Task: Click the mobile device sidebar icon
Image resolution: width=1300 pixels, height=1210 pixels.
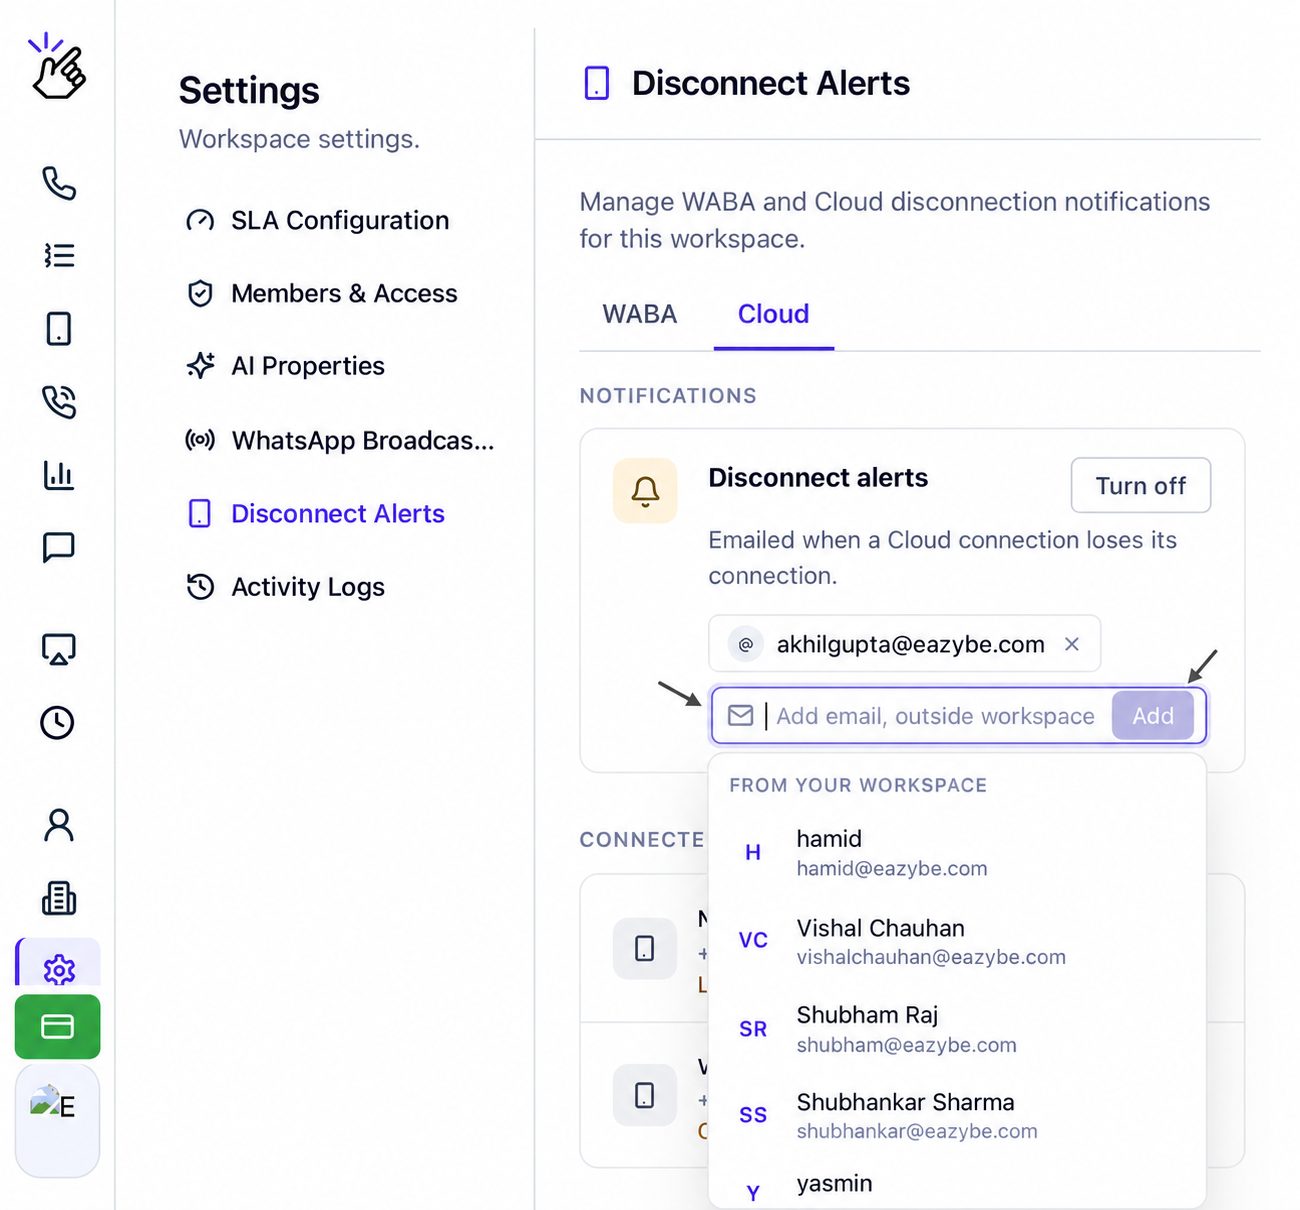Action: tap(58, 329)
